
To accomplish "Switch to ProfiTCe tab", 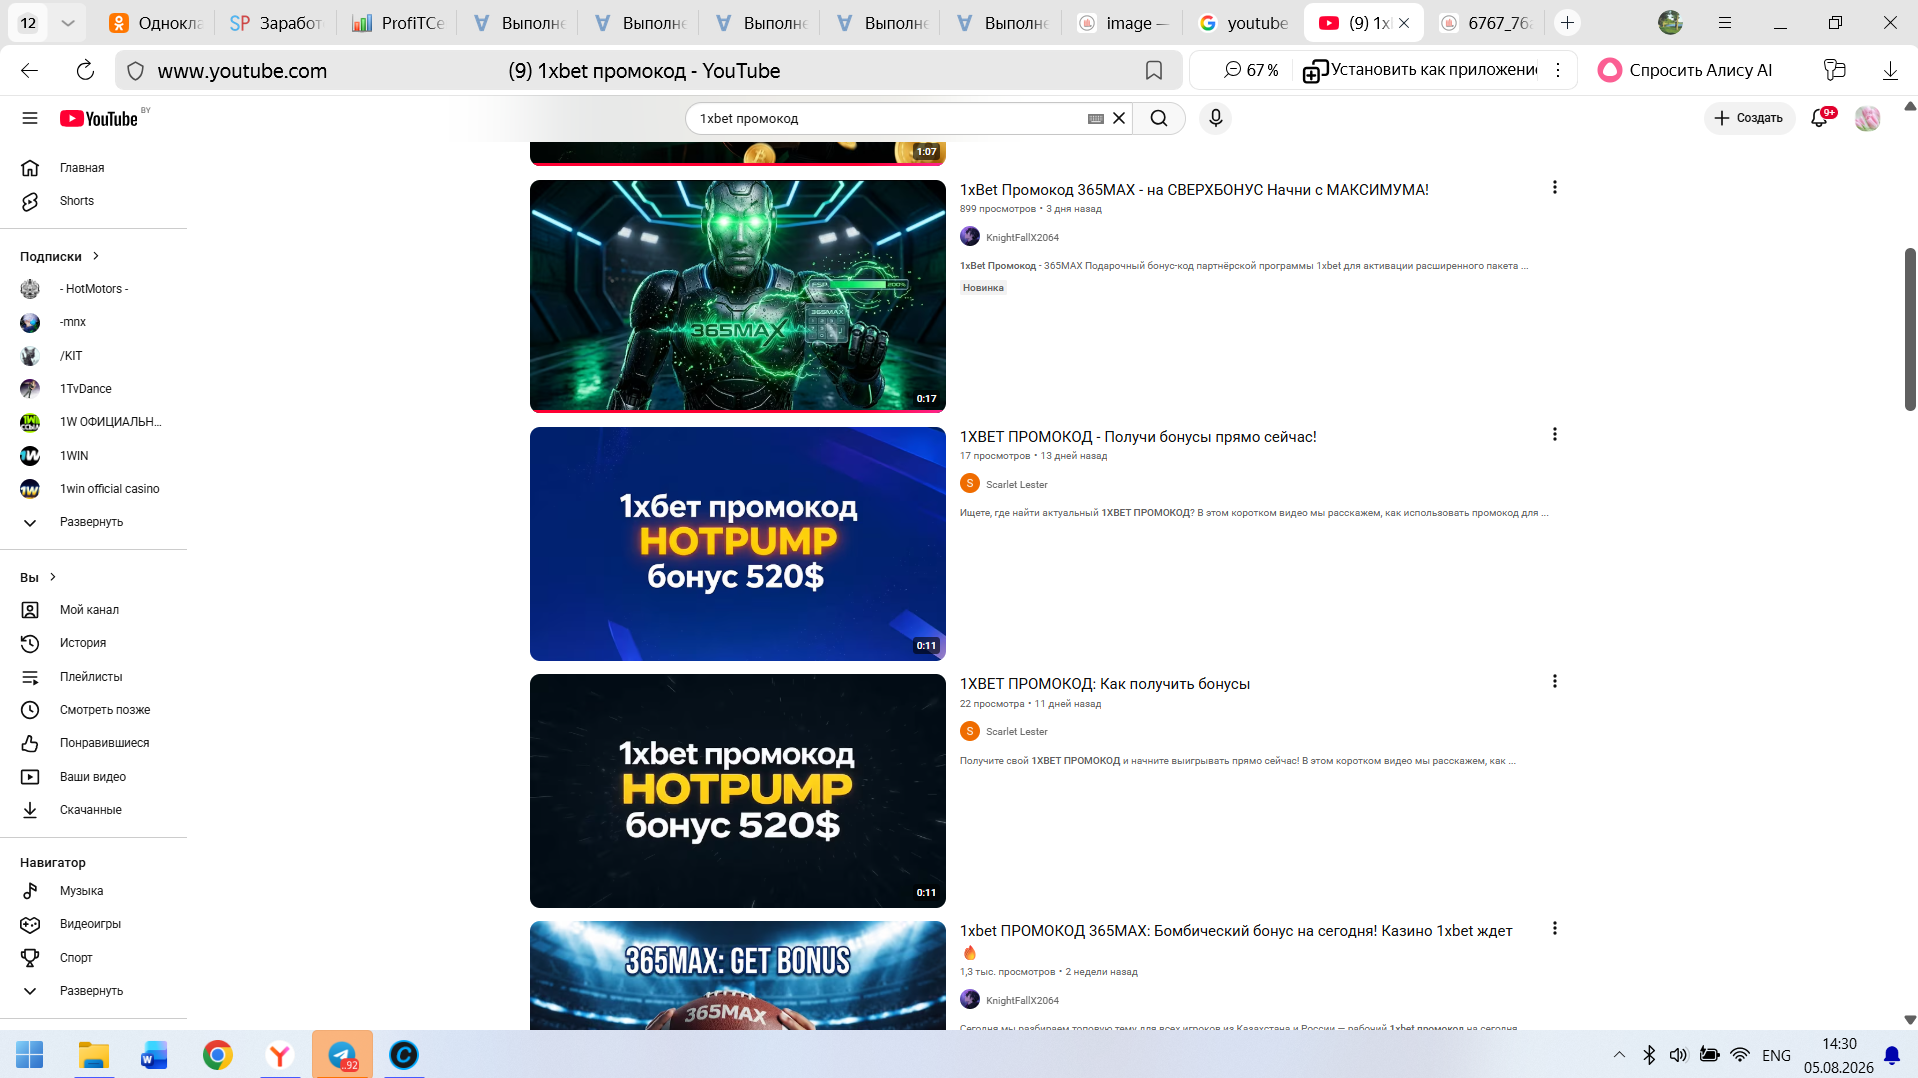I will tap(398, 23).
